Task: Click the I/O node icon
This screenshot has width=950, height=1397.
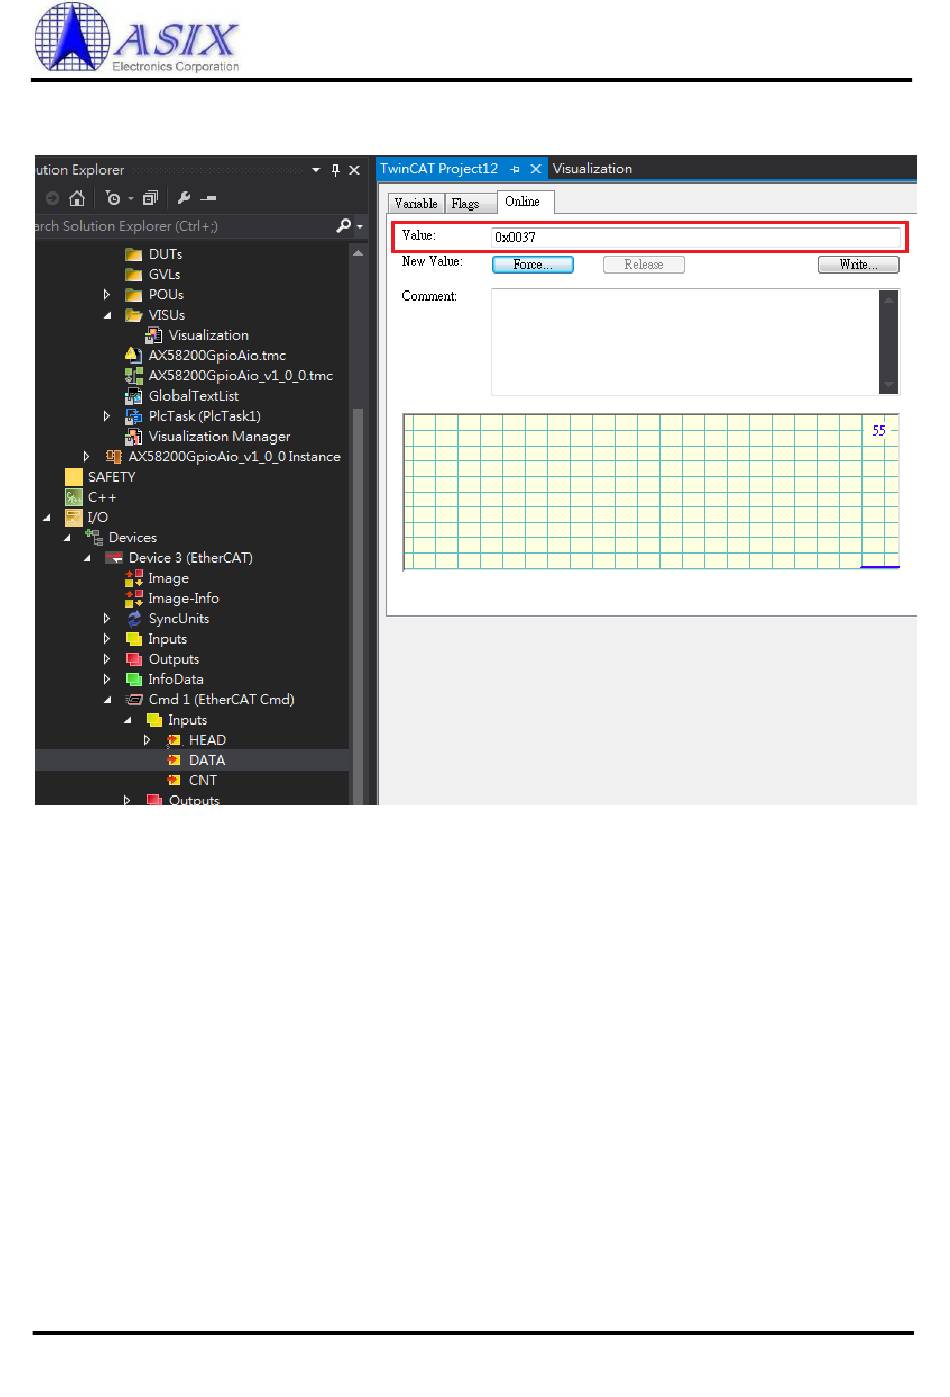Action: (74, 517)
